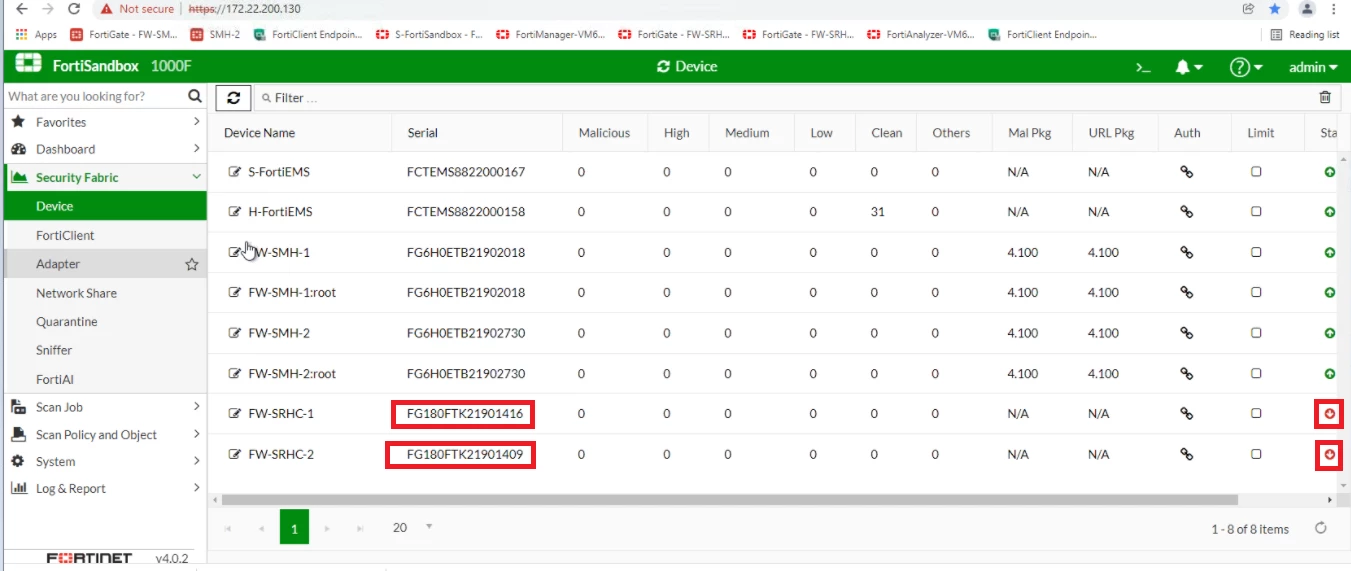Viewport: 1351px width, 571px height.
Task: Open the help question mark dropdown
Action: point(1246,67)
